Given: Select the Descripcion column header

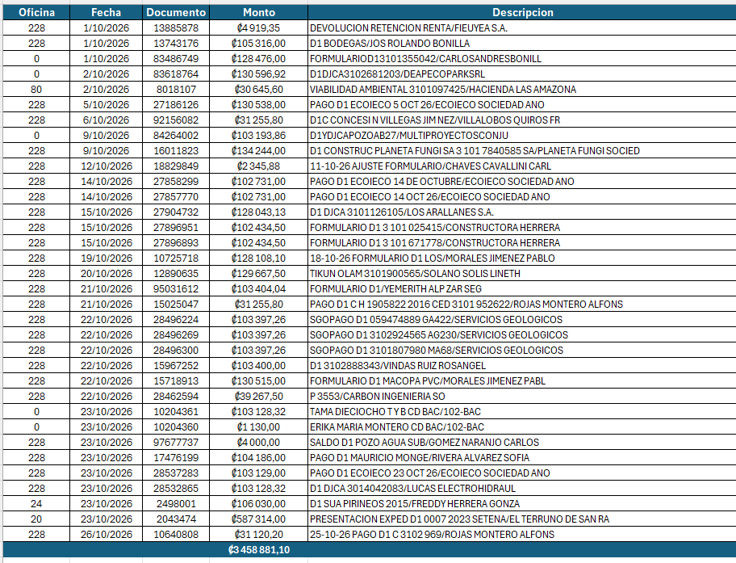Looking at the screenshot, I should tap(522, 12).
